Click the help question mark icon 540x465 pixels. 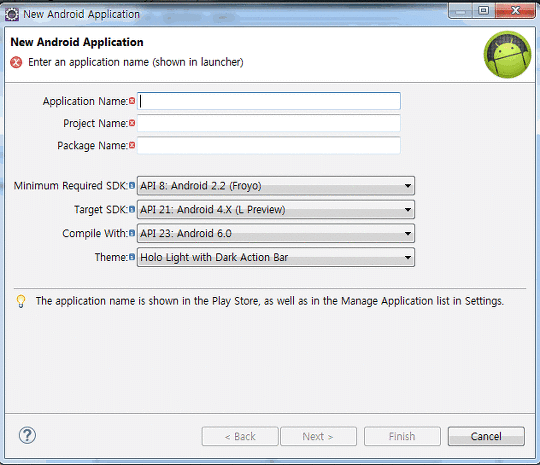click(27, 435)
